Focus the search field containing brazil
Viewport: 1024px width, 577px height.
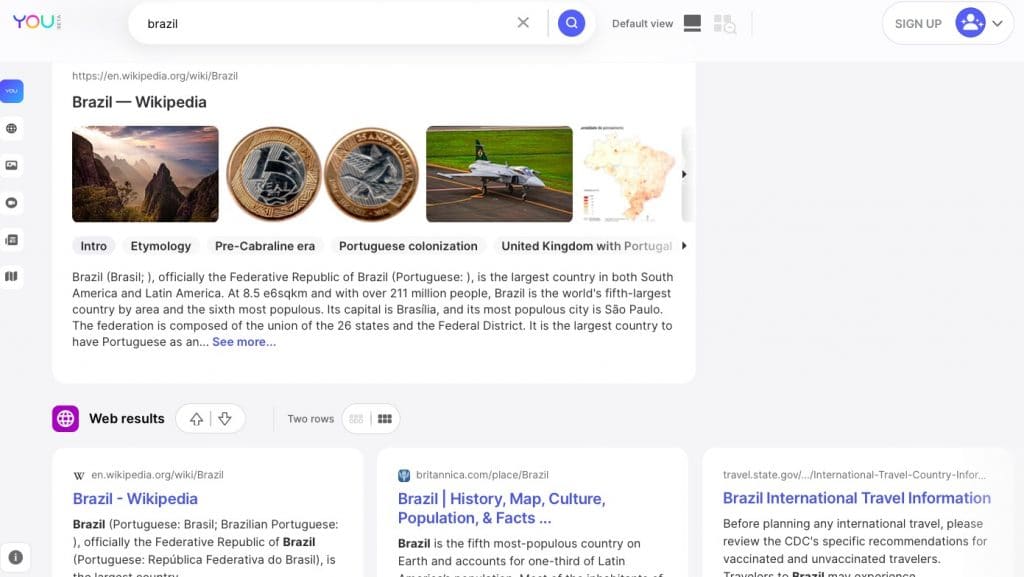click(327, 23)
